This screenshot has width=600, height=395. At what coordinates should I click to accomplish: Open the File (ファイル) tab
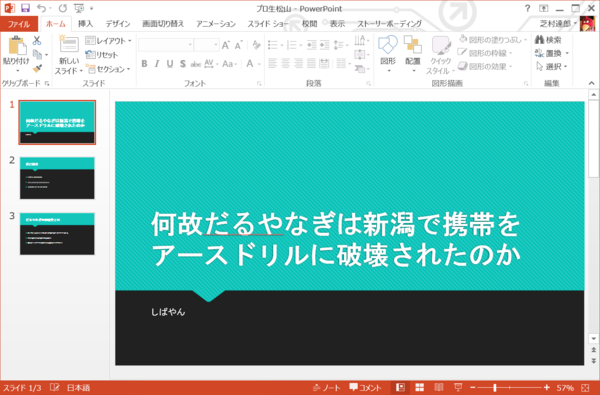coord(19,24)
